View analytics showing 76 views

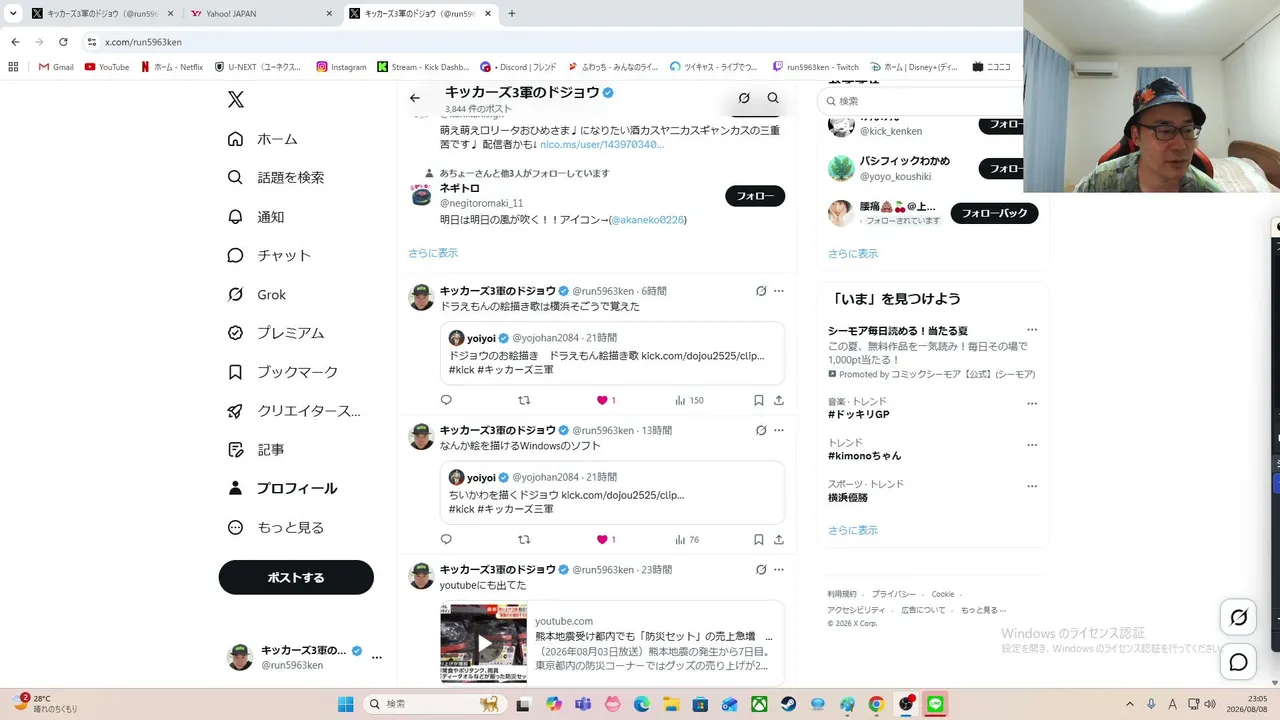pyautogui.click(x=687, y=539)
